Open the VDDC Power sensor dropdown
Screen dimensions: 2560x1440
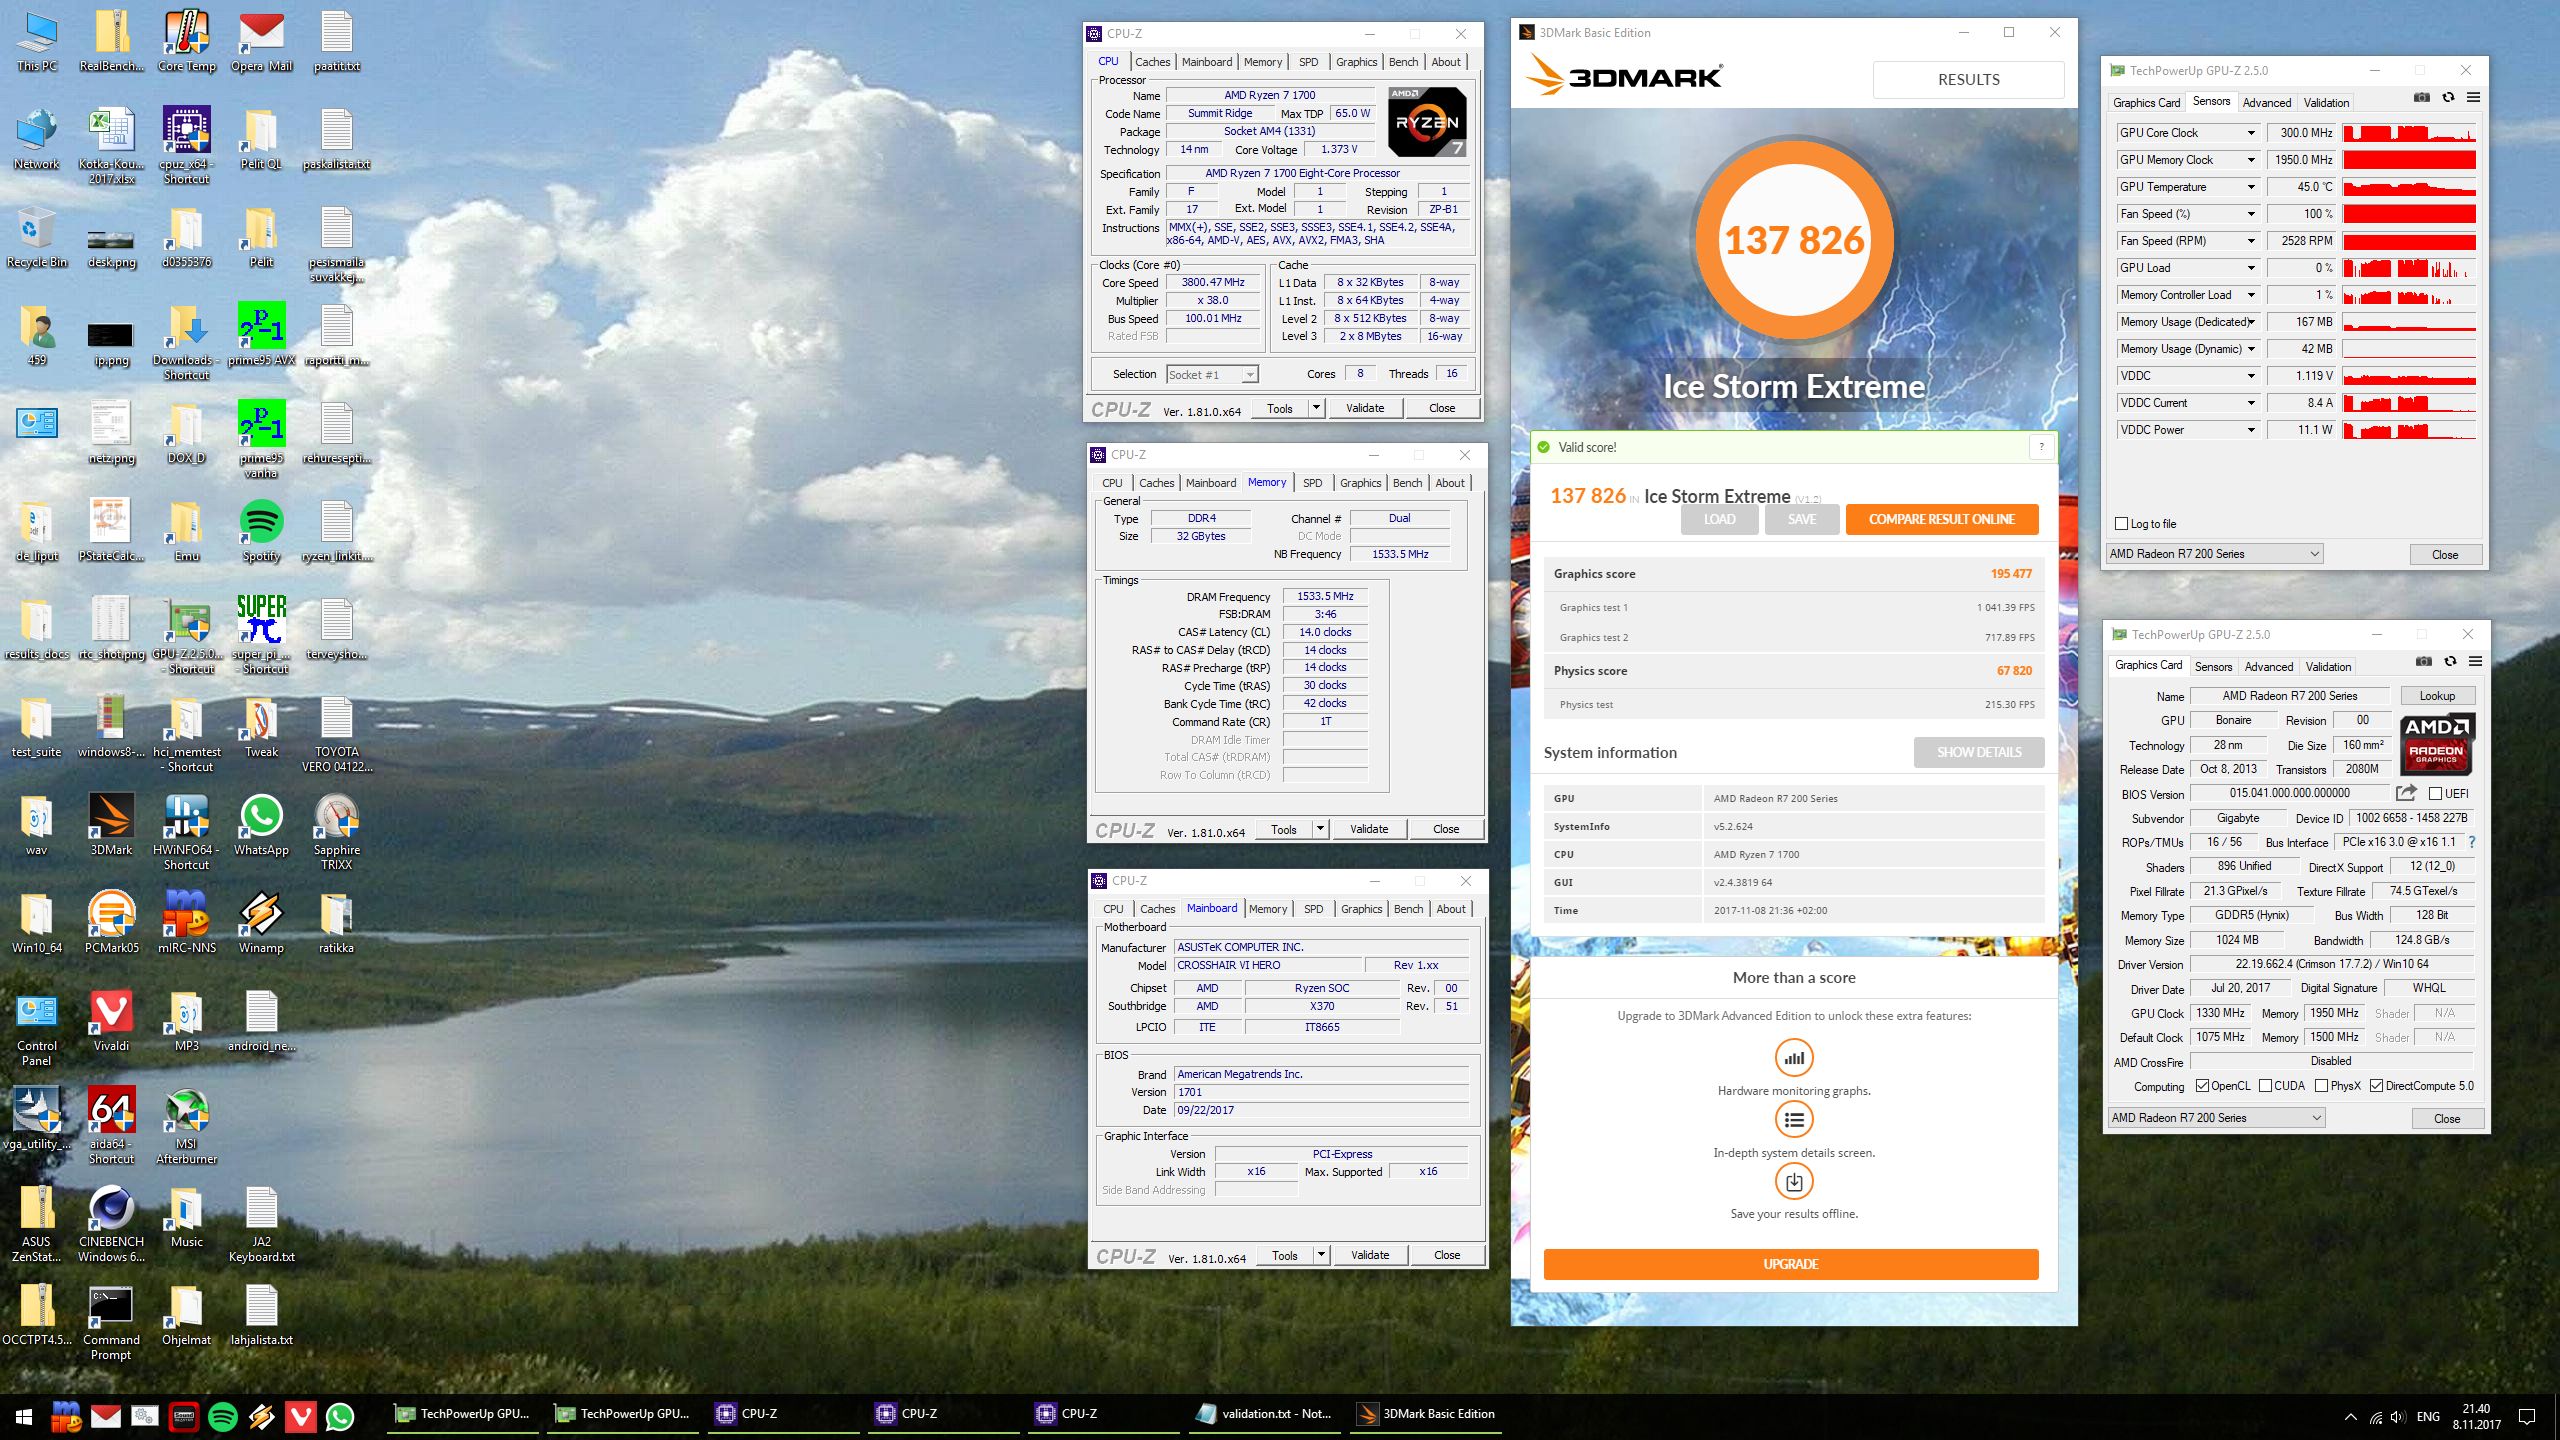tap(2251, 430)
